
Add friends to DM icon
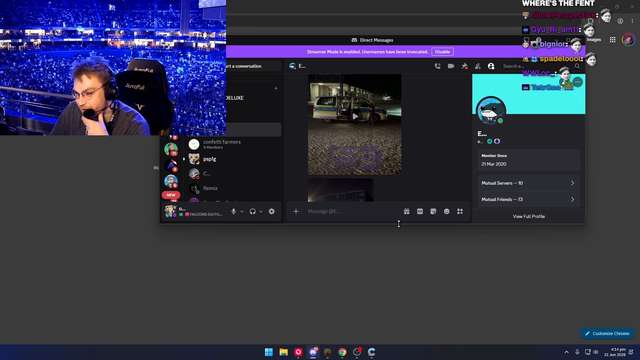[478, 66]
